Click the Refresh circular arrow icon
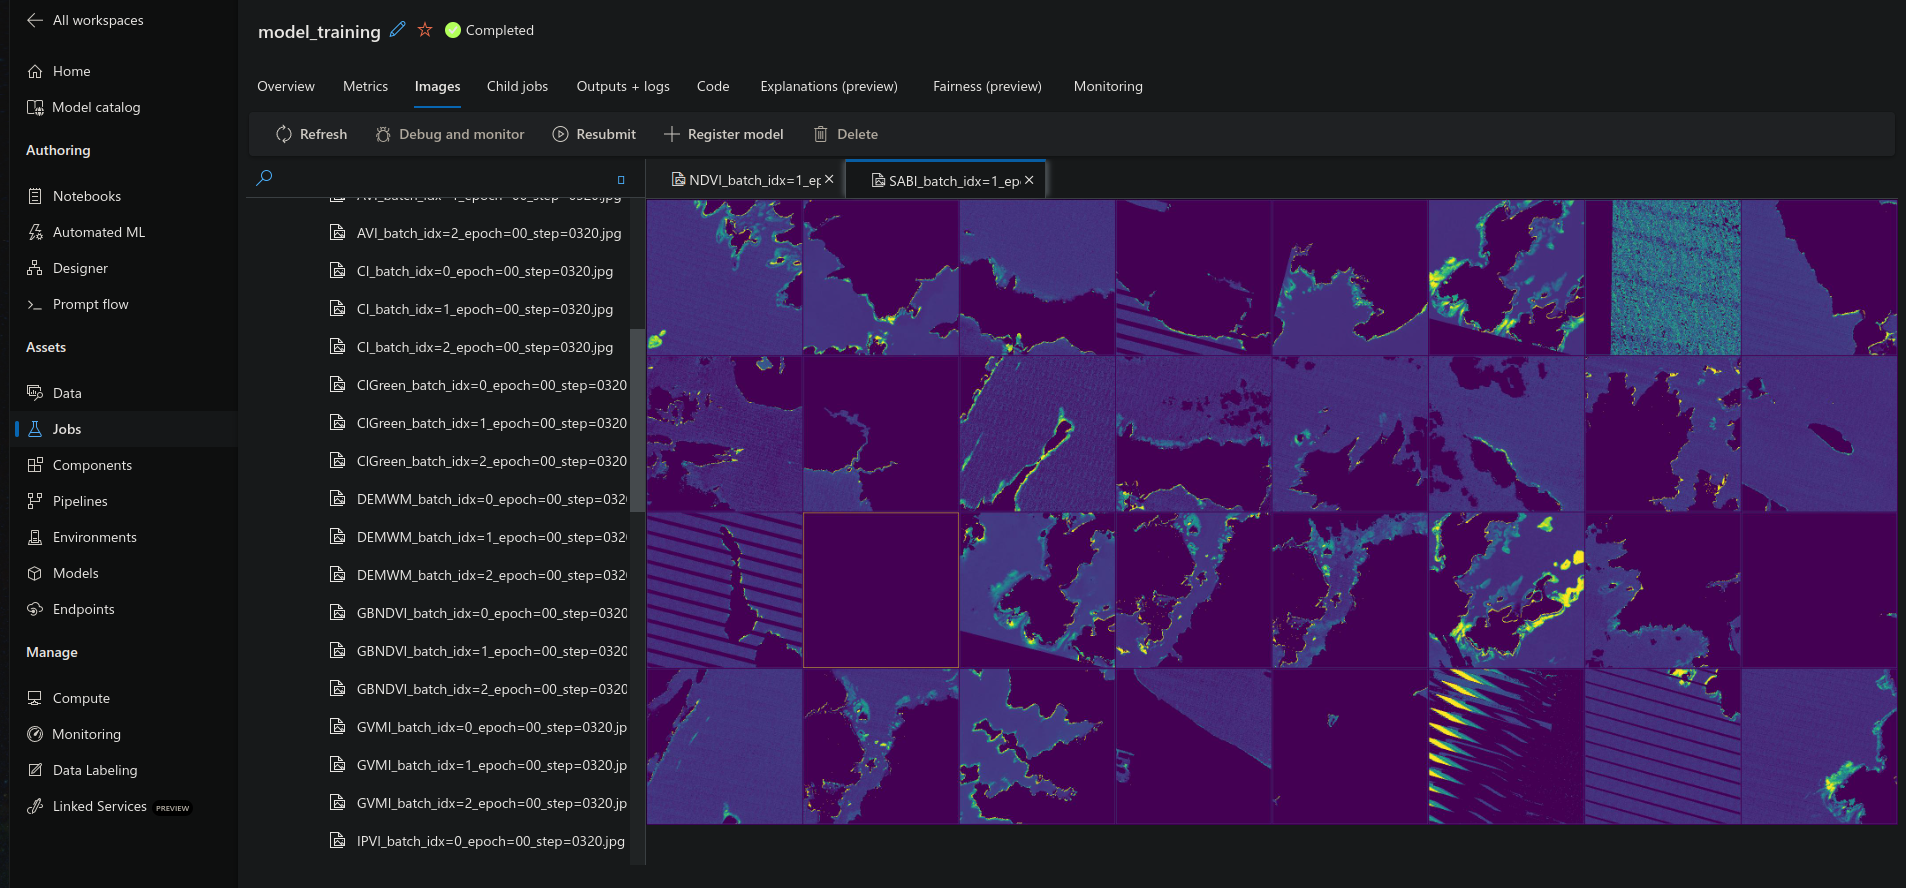Viewport: 1906px width, 888px height. click(284, 134)
